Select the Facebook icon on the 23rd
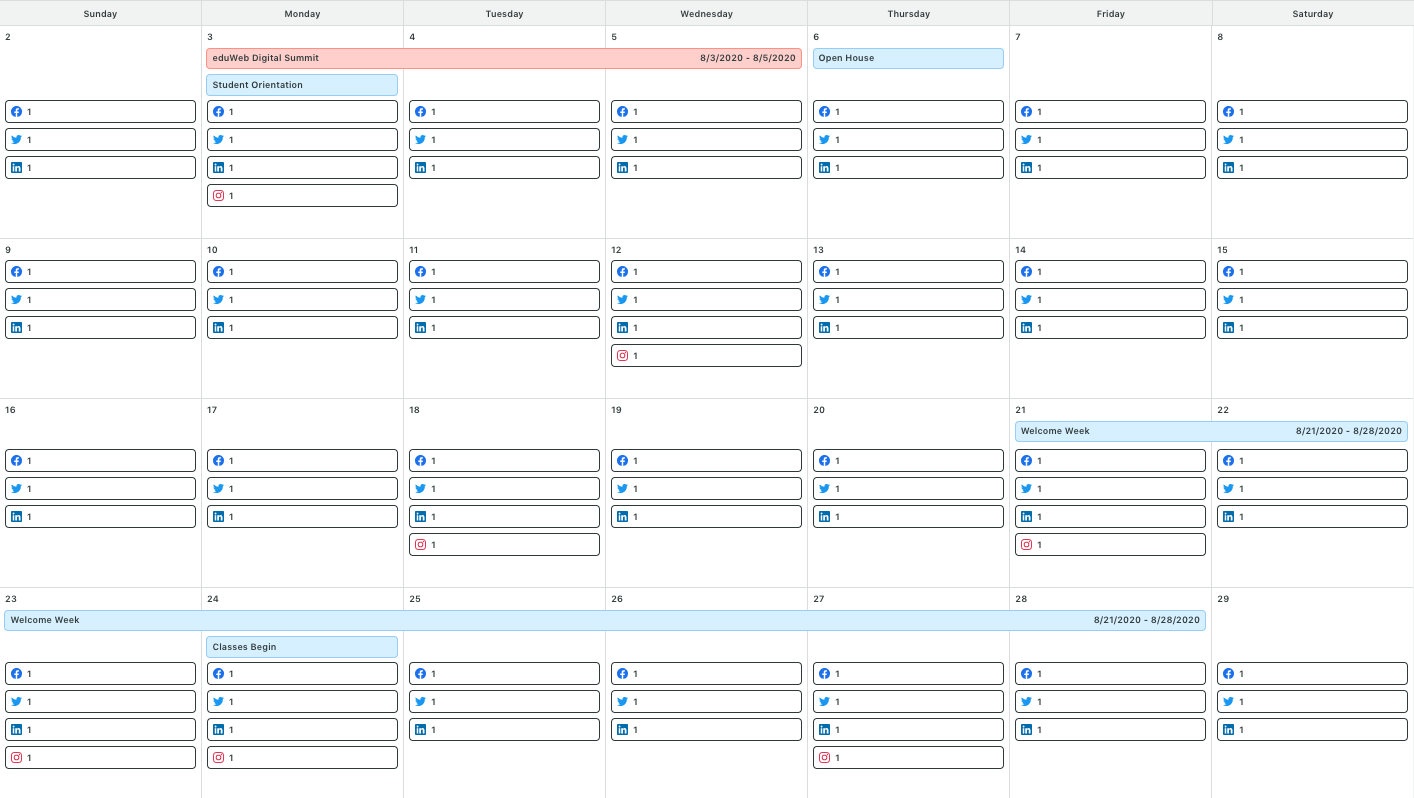Viewport: 1414px width, 798px height. click(16, 674)
